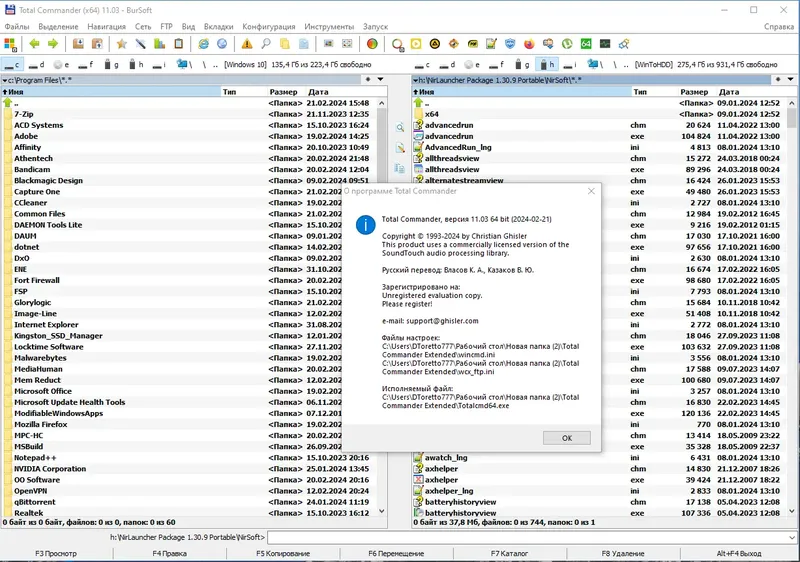The height and width of the screenshot is (562, 800).
Task: Click the yellow warning triangle toolbar icon
Action: (x=247, y=44)
